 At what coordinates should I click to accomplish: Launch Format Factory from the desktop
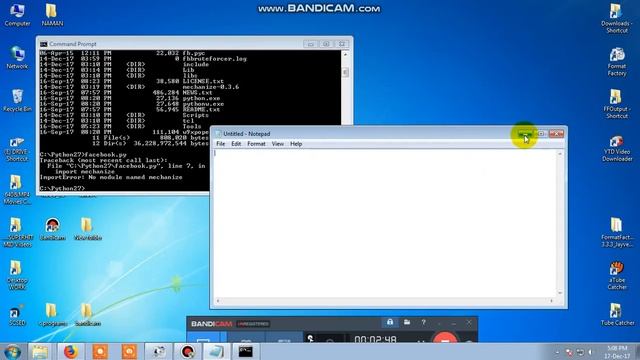[617, 61]
